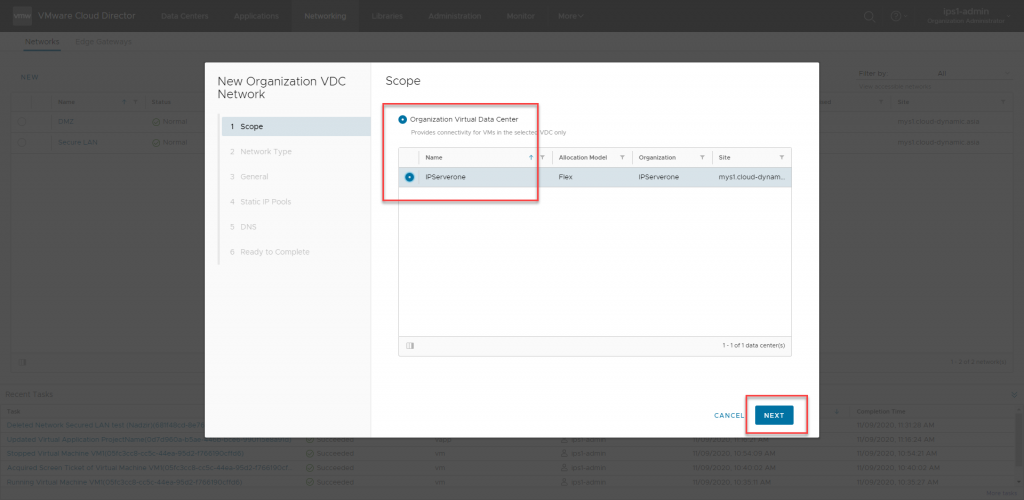This screenshot has height=500, width=1024.
Task: Click CANCEL in the wizard
Action: 729,416
